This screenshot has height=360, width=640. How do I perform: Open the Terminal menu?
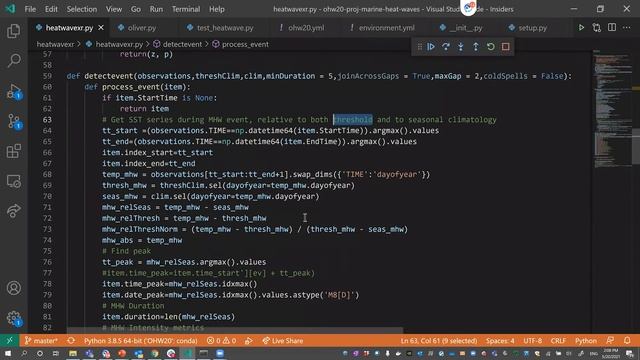click(x=186, y=9)
